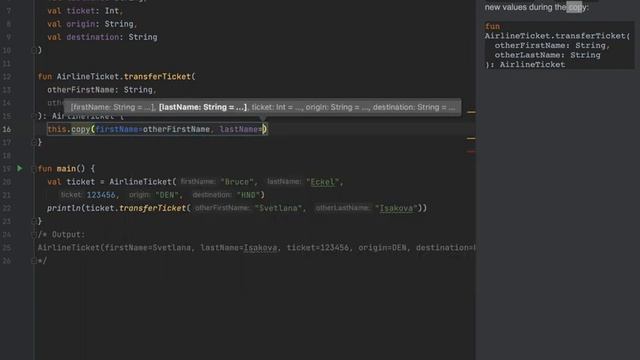
Task: Run main using the green gutter arrow
Action: pos(20,168)
